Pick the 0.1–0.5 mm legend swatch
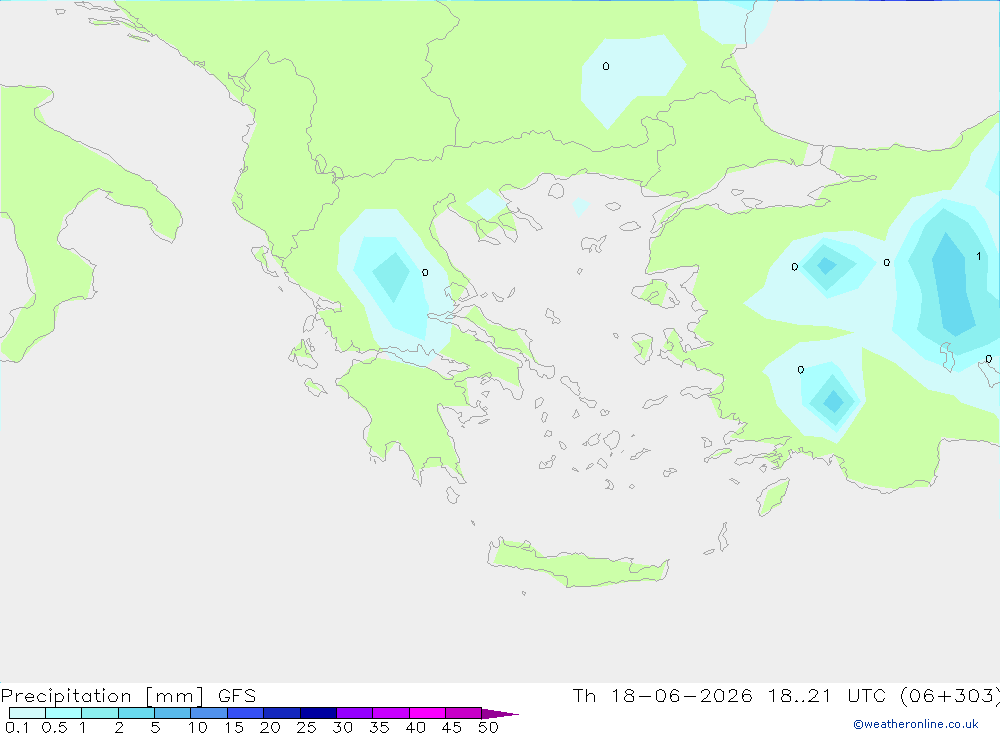1000x733 pixels. click(27, 713)
